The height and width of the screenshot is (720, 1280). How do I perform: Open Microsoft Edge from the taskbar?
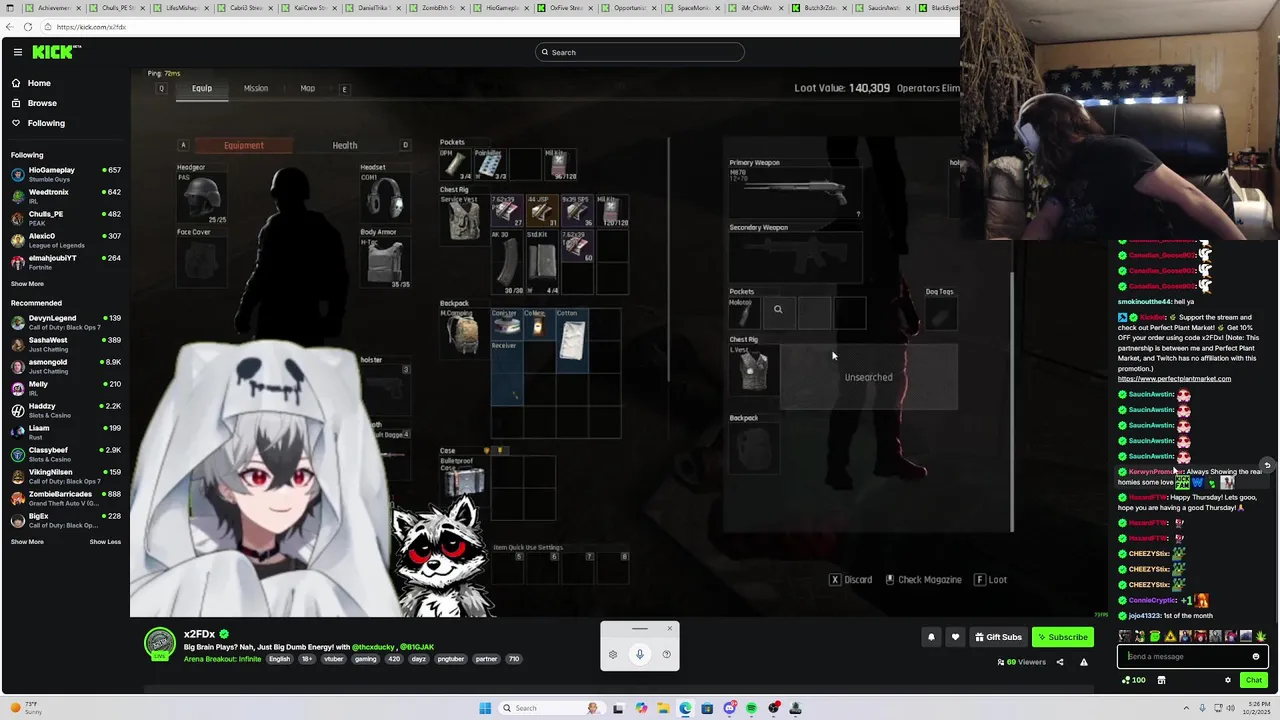[685, 708]
